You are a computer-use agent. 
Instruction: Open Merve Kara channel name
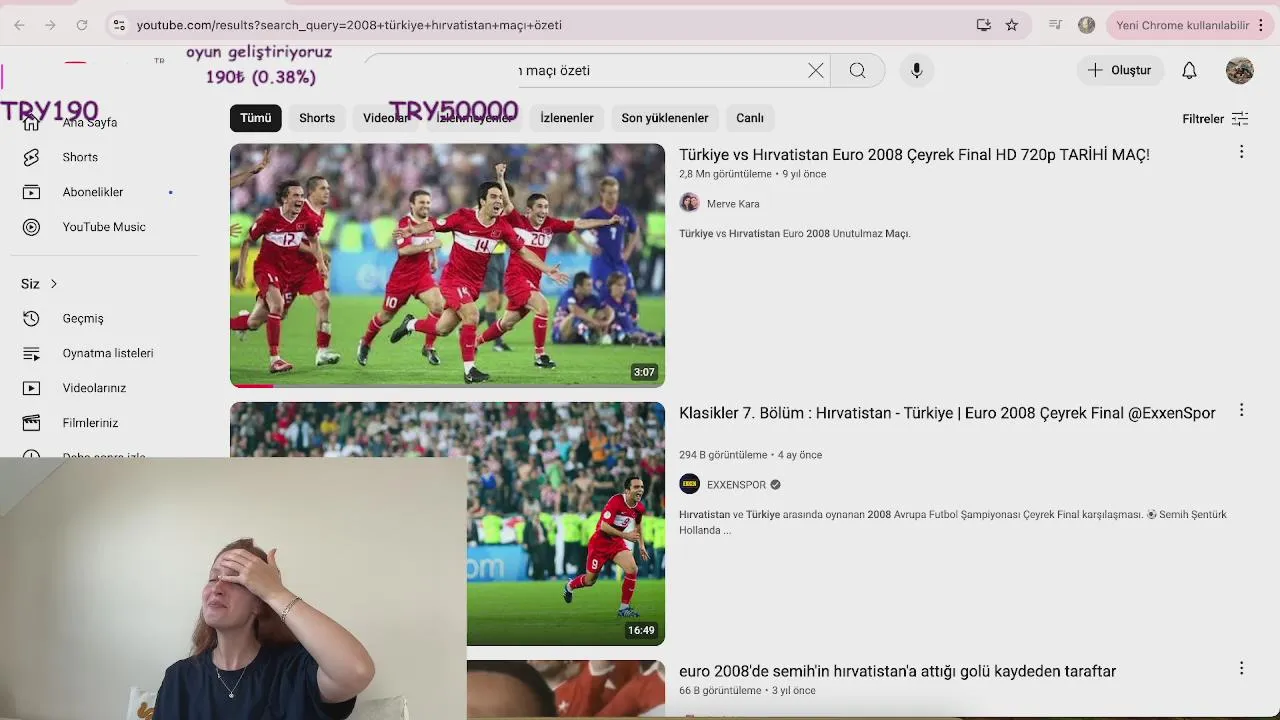733,204
